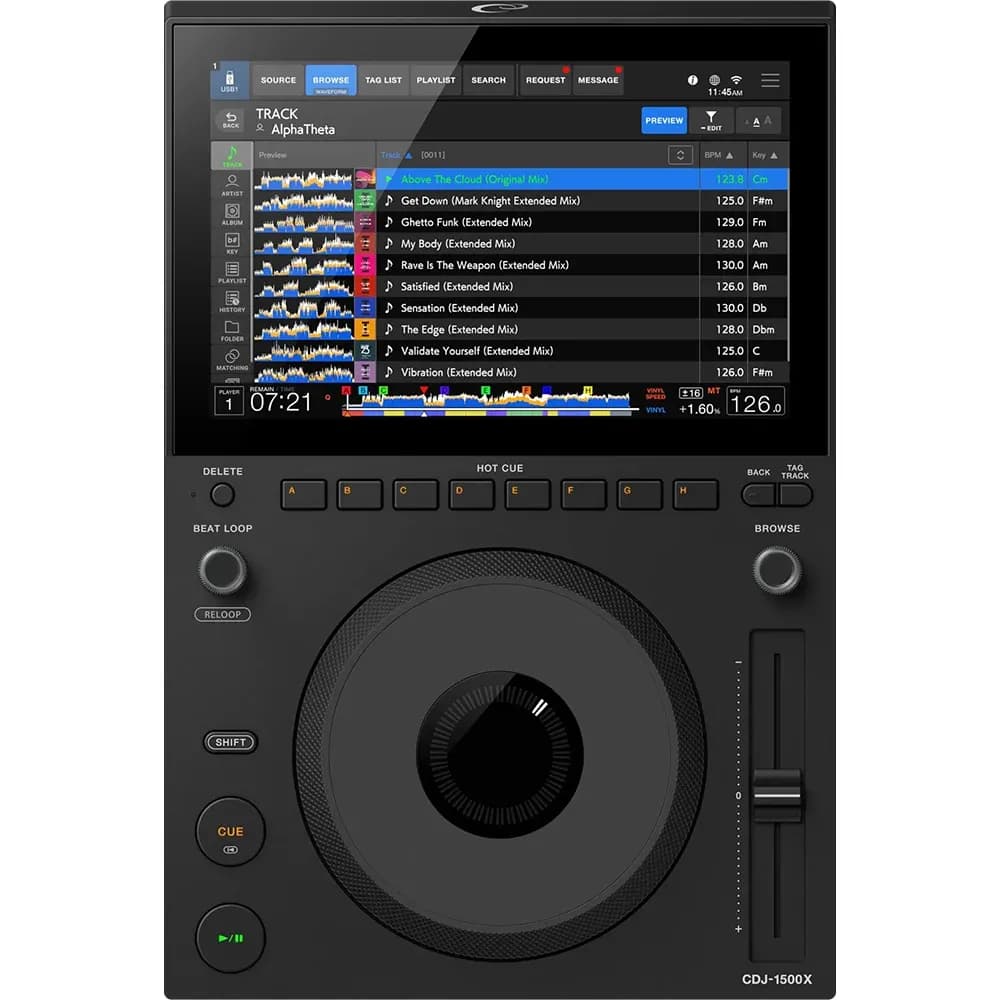Click the tempo fader handle
Image resolution: width=1000 pixels, height=1000 pixels.
[777, 795]
